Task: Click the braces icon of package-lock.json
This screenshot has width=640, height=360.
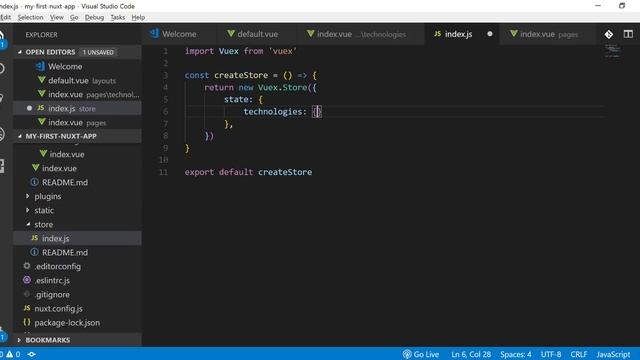Action: pos(27,322)
